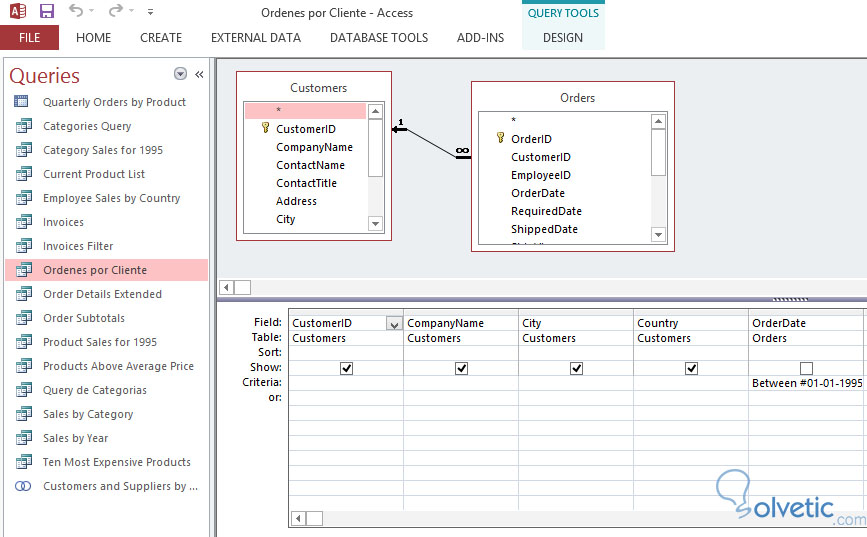The image size is (867, 537).
Task: Undo the last action
Action: pos(76,11)
